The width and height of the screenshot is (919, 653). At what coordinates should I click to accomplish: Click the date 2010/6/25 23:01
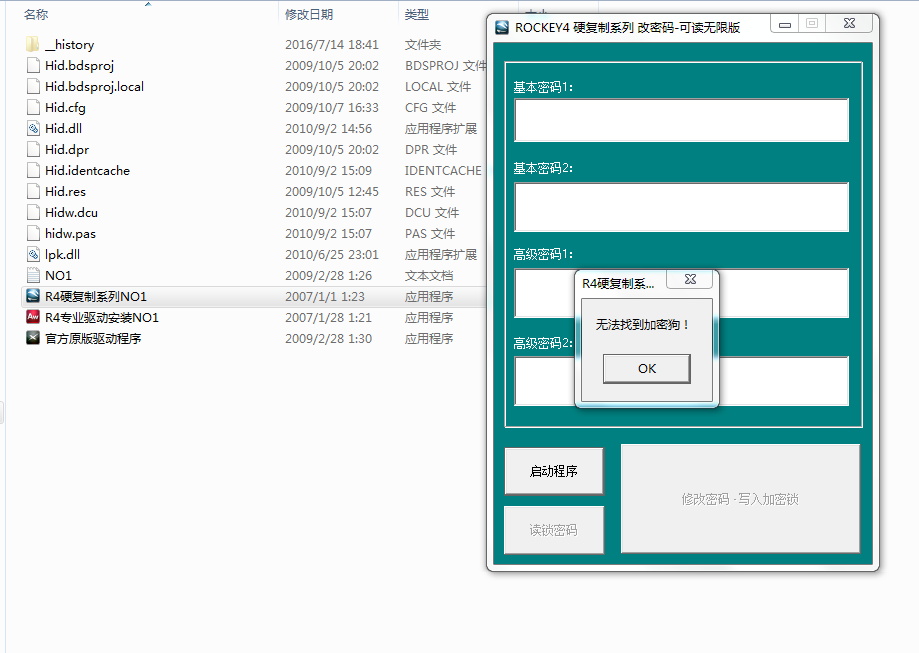pyautogui.click(x=332, y=254)
